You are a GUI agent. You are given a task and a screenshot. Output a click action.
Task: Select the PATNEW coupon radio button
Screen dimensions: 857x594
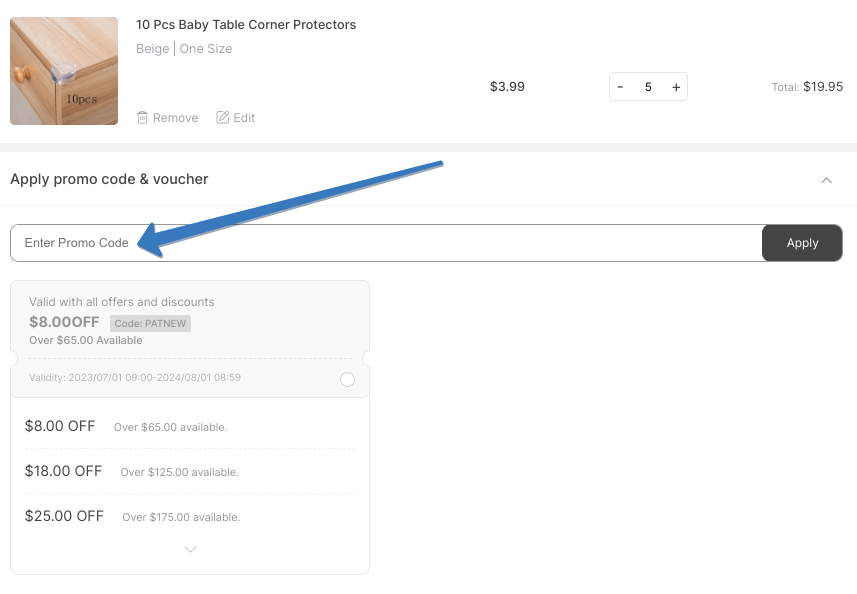click(347, 380)
